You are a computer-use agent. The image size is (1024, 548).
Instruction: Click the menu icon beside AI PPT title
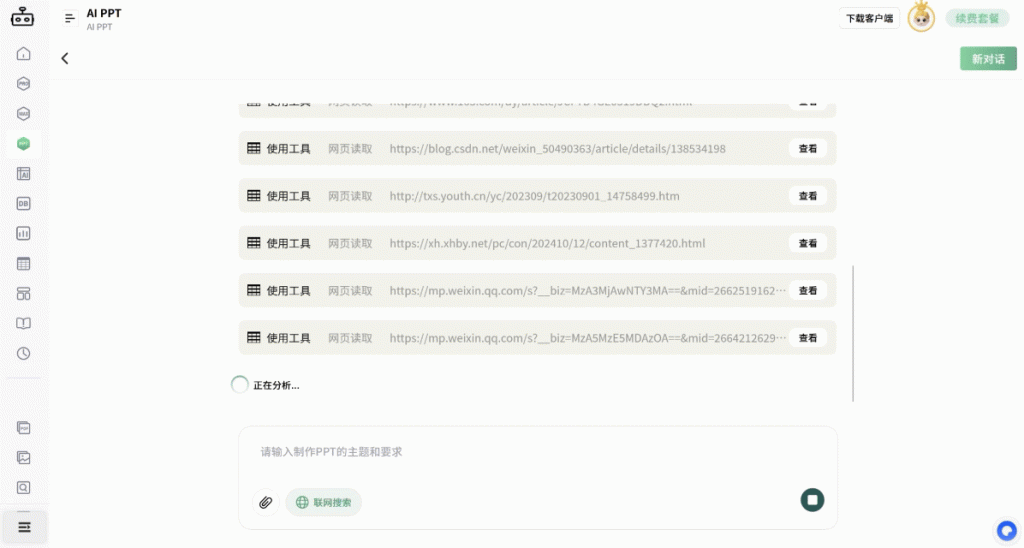coord(70,18)
